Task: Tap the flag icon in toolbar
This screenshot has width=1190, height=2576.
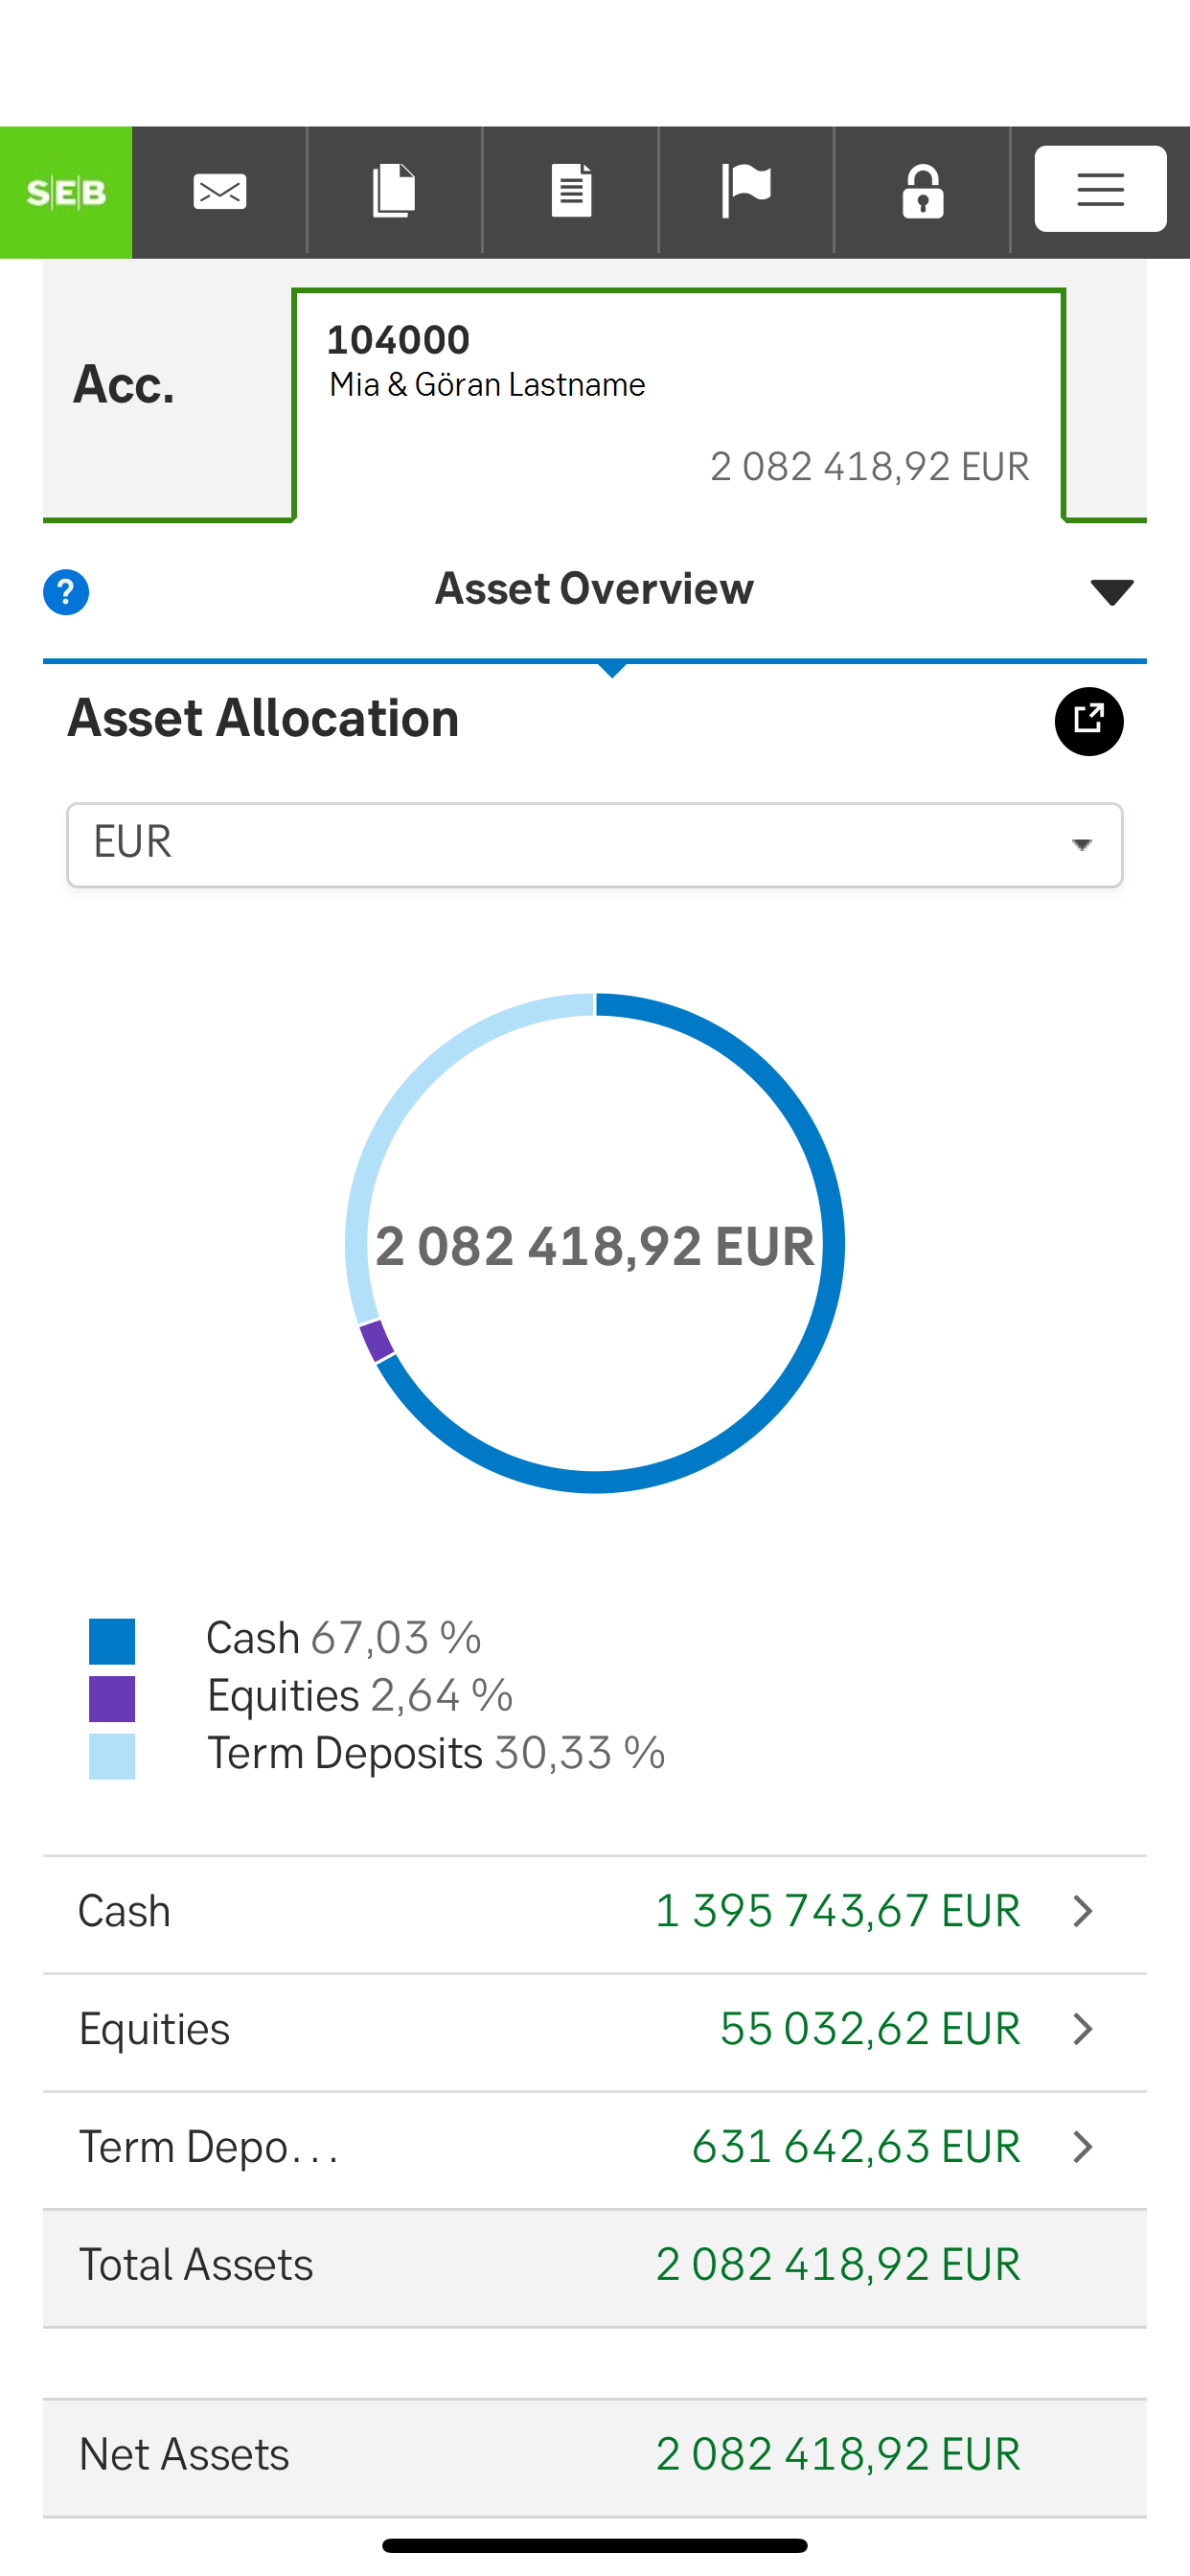Action: (746, 192)
